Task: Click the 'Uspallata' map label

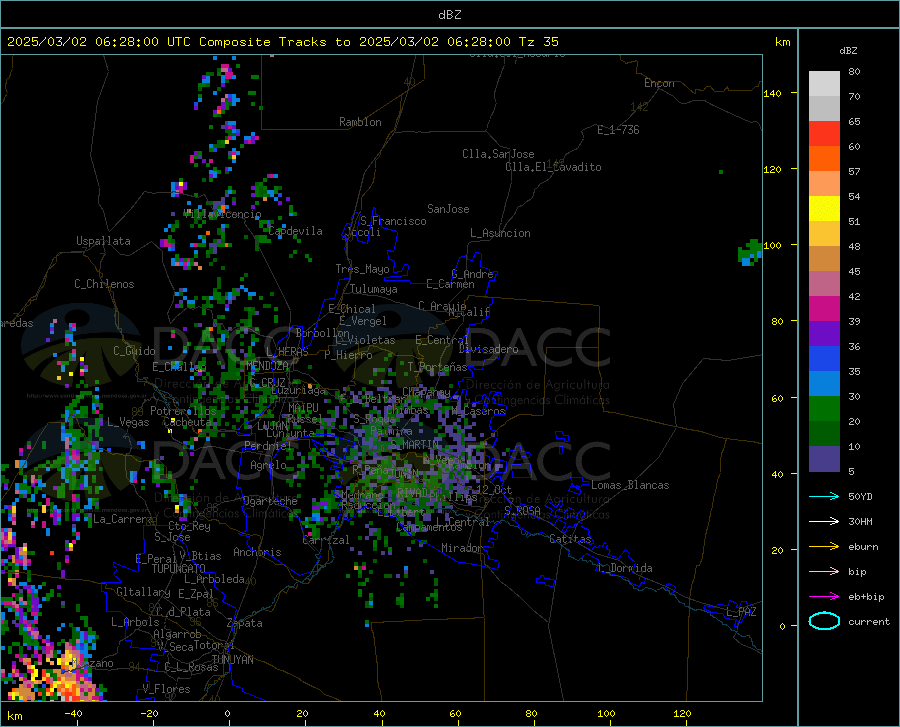Action: [x=103, y=241]
